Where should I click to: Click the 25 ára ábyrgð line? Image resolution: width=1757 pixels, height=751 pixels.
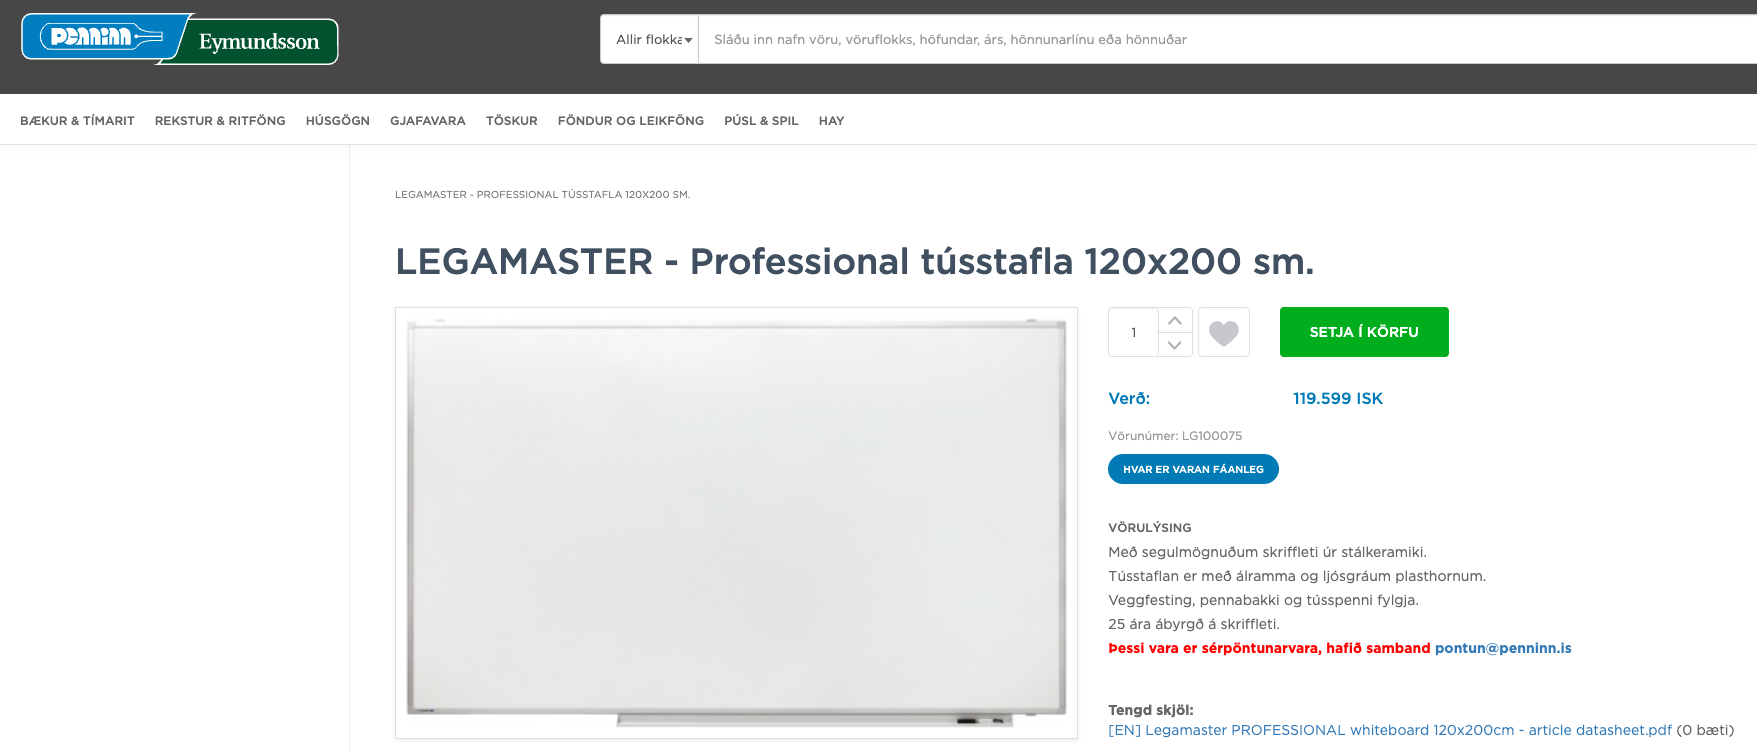pos(1194,624)
